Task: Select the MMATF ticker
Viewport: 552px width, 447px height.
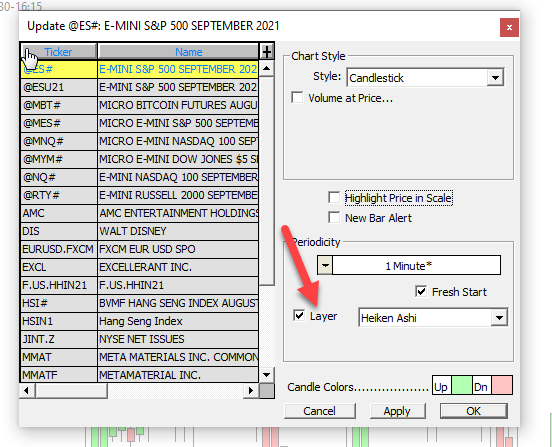Action: point(58,374)
